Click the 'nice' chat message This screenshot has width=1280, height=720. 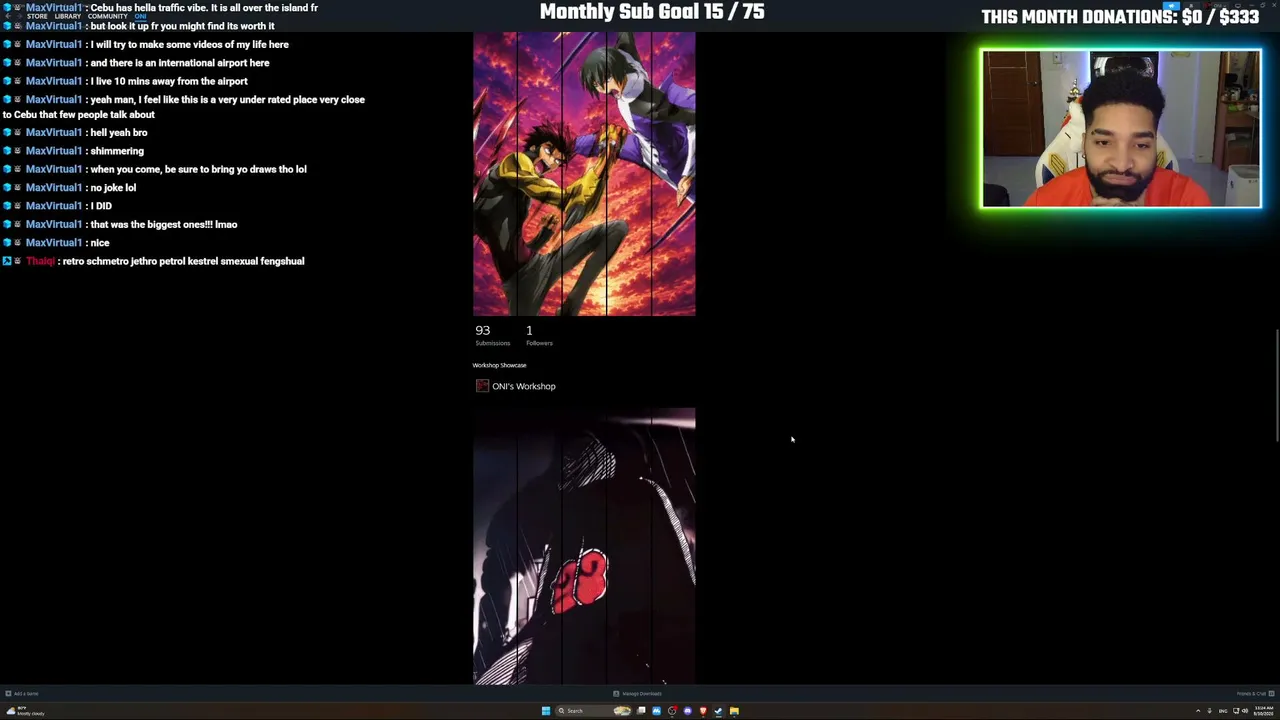pyautogui.click(x=99, y=243)
